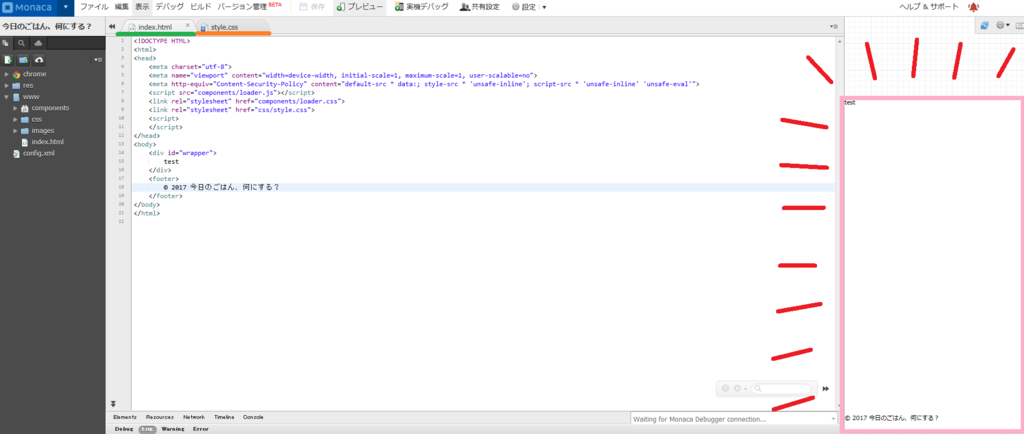Open the Elements debugger tab
The height and width of the screenshot is (434, 1024).
125,416
